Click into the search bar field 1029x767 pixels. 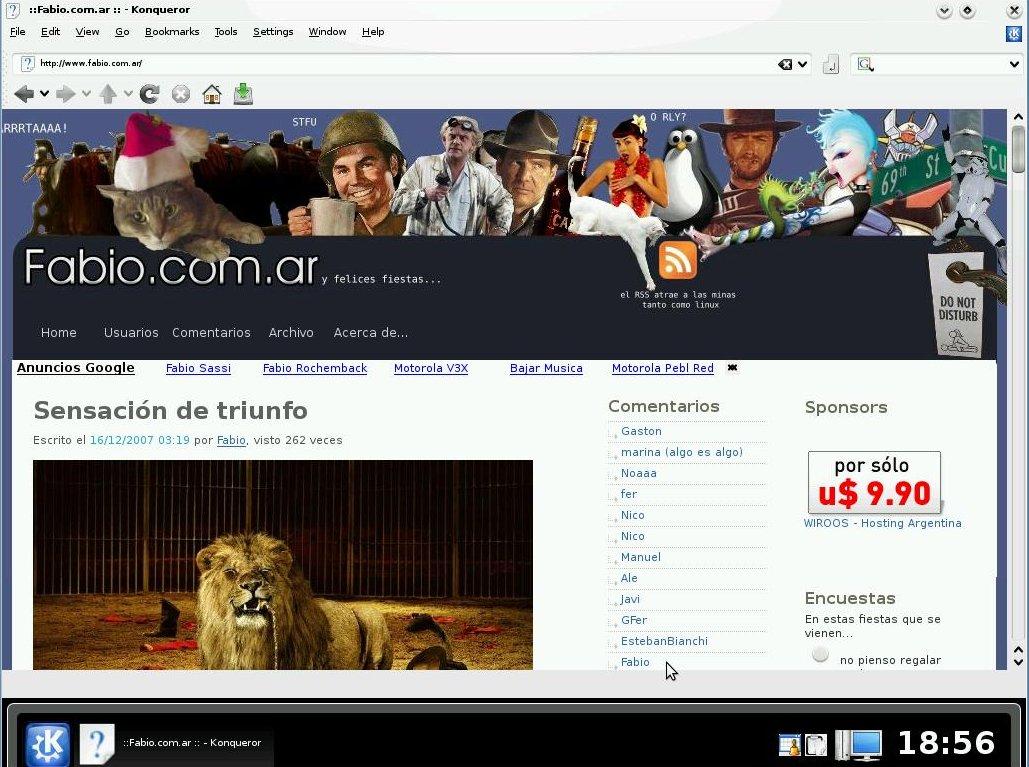tap(940, 64)
